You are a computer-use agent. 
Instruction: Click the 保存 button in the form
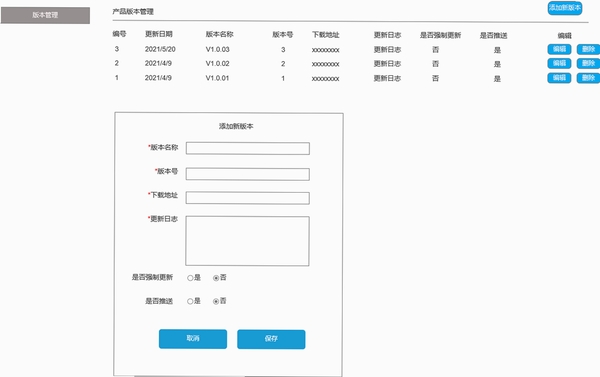271,339
